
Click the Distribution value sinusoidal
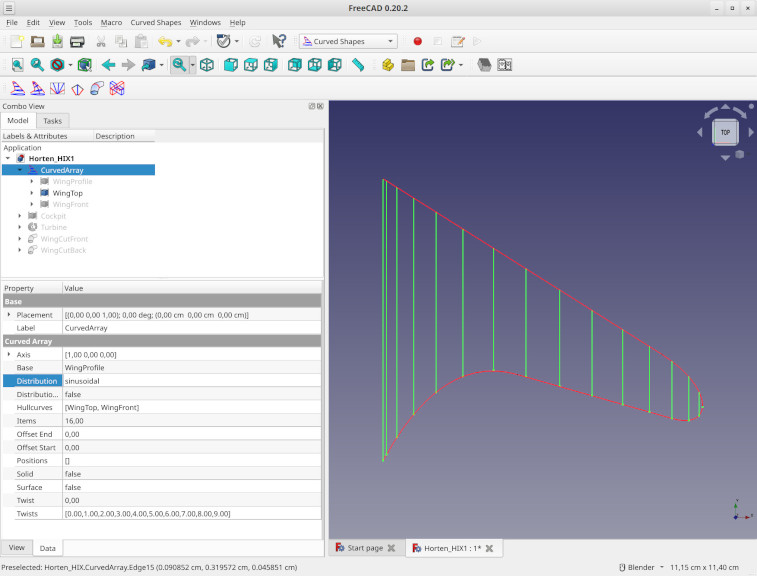[x=192, y=381]
